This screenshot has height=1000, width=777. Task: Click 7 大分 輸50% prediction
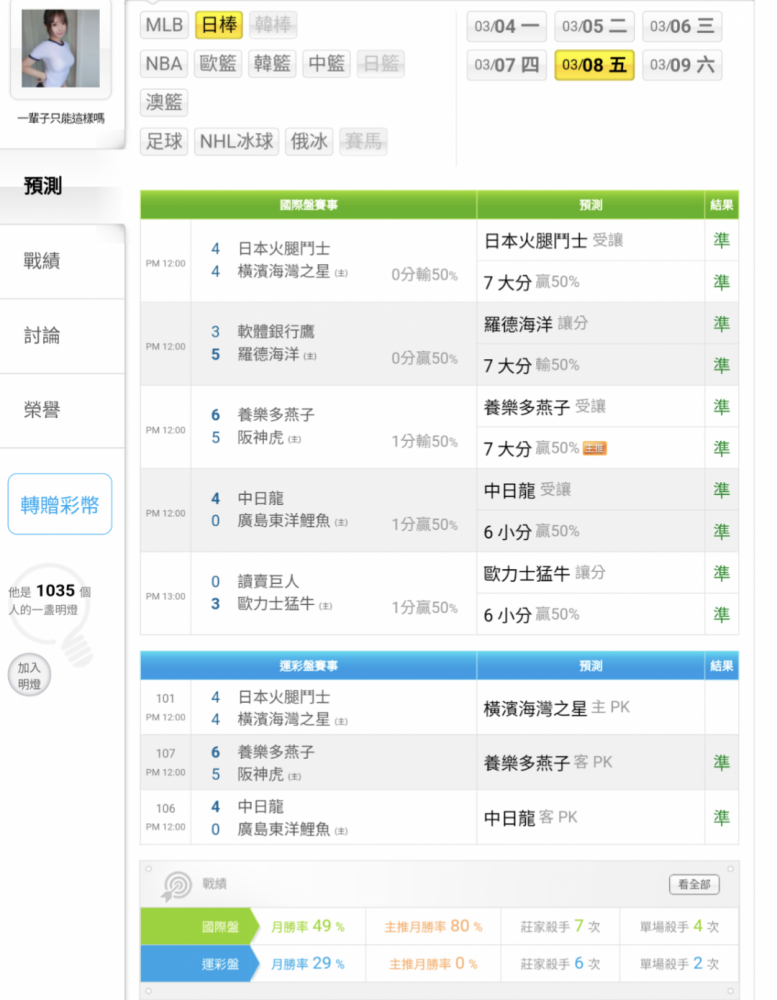coord(531,365)
